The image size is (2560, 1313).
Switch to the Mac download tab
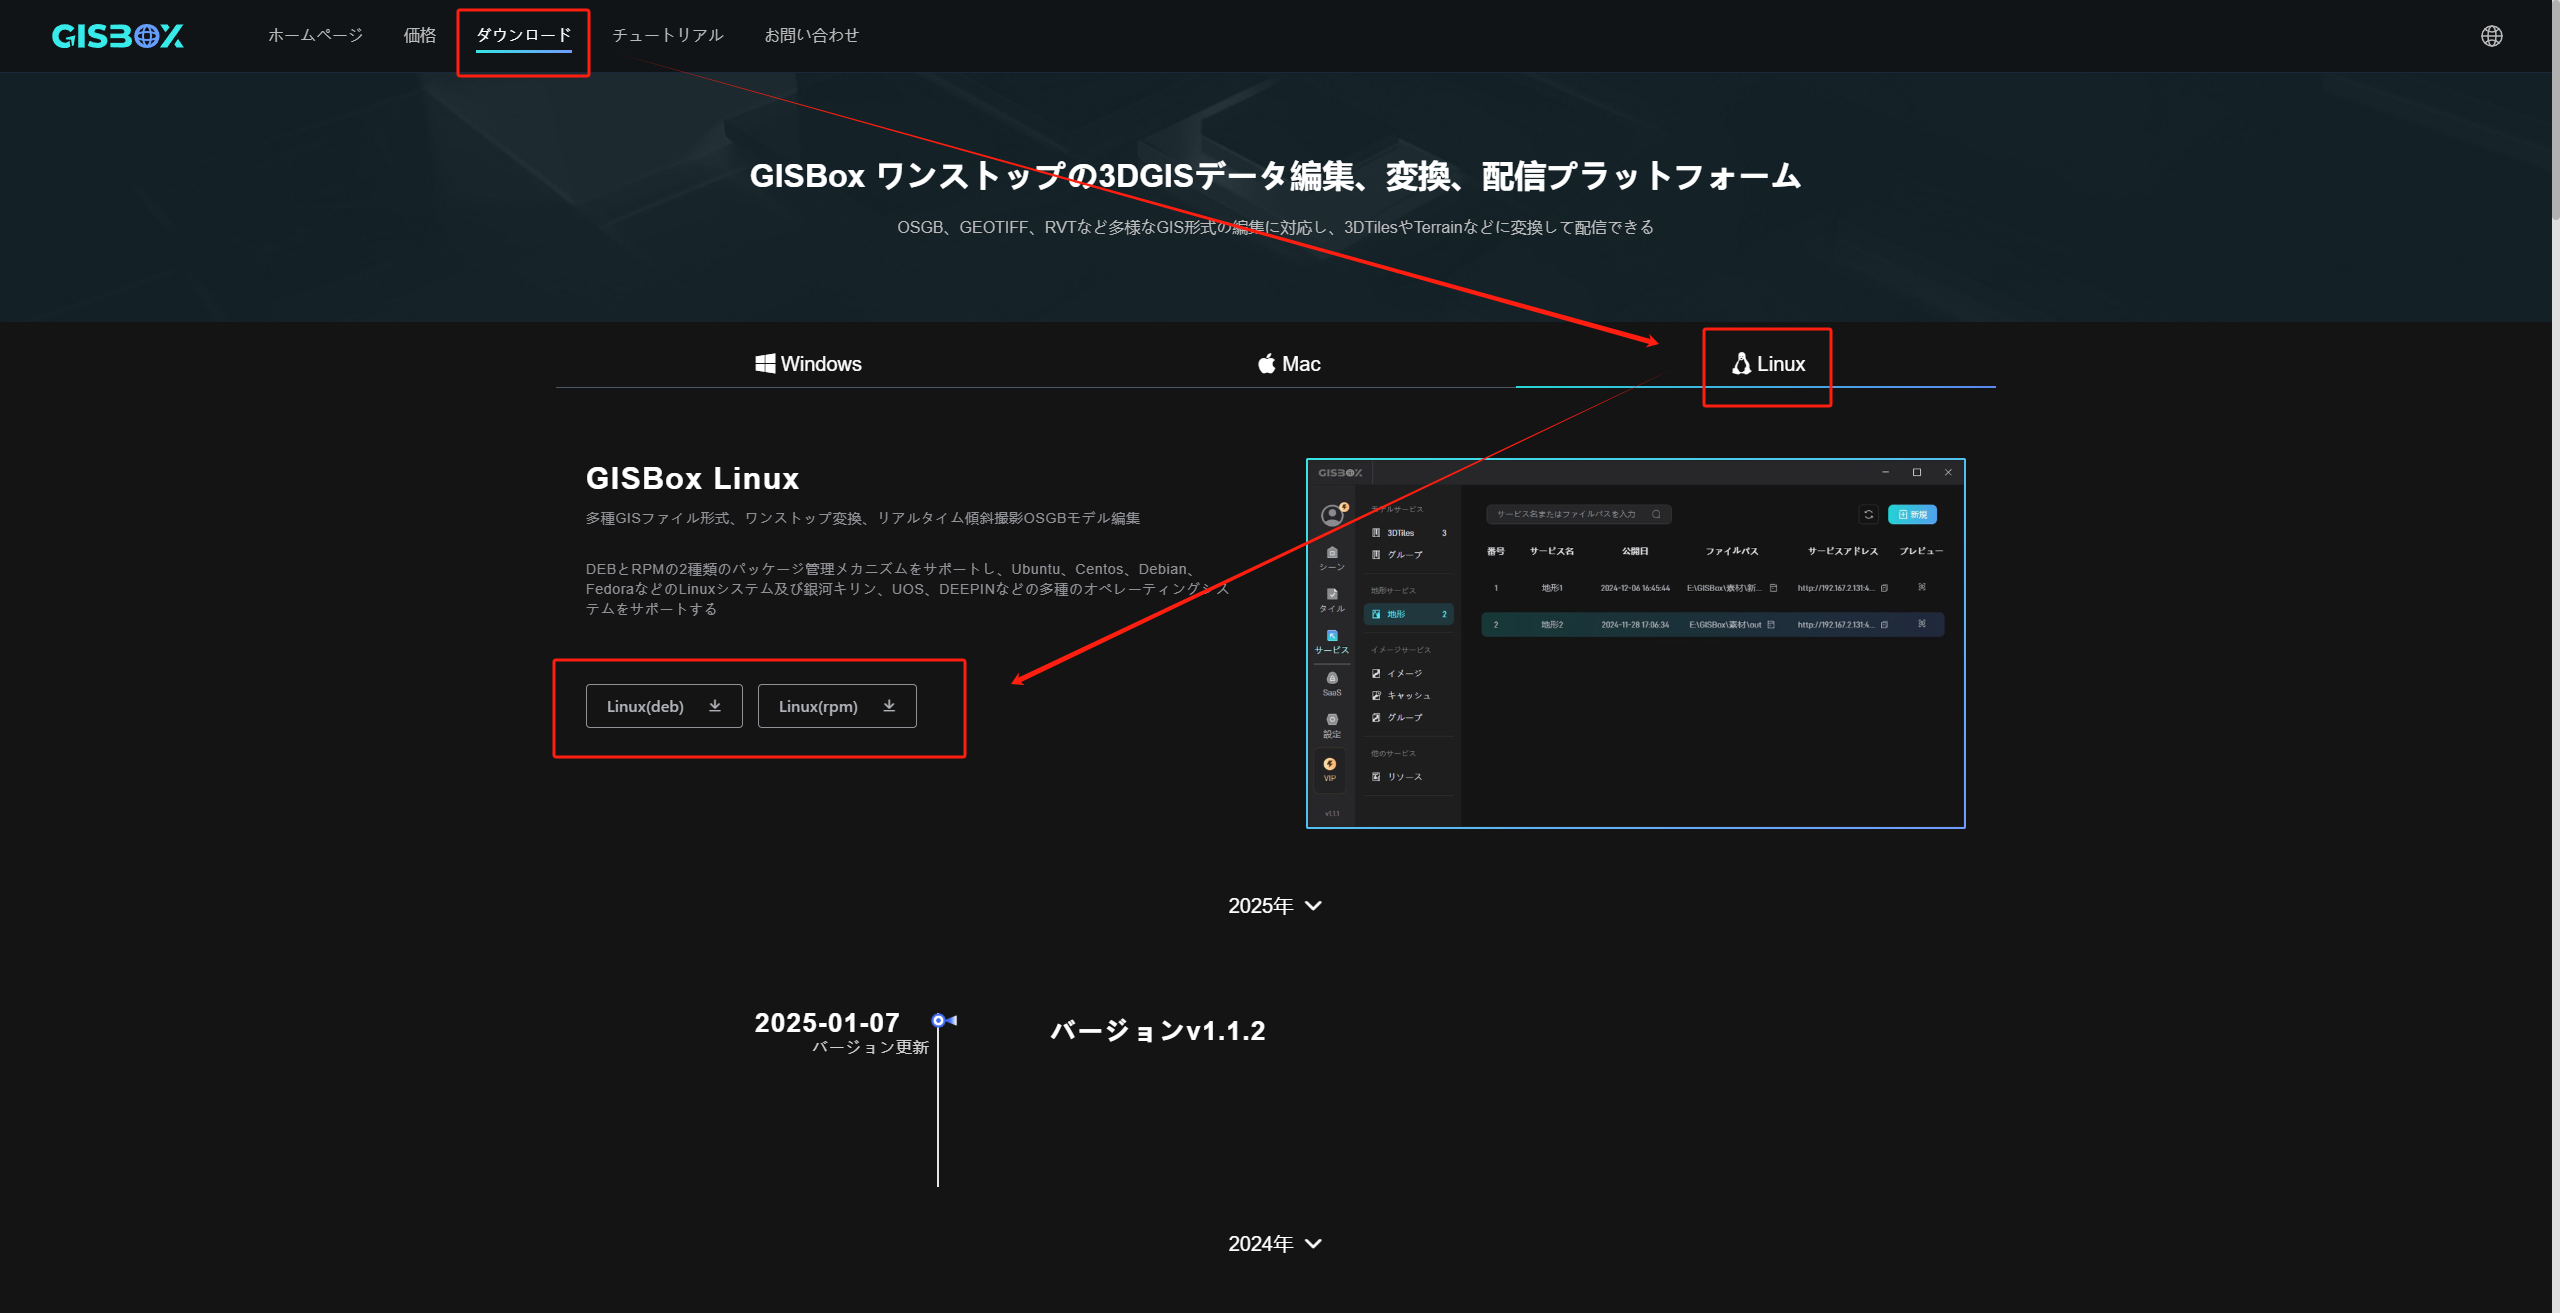tap(1289, 364)
